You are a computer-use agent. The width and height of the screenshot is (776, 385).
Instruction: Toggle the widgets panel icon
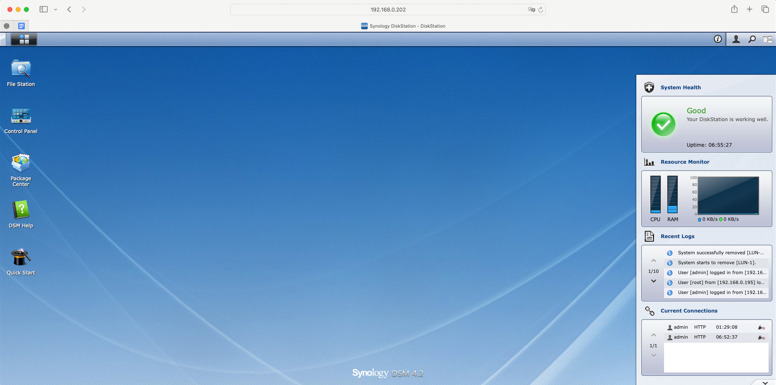(767, 39)
